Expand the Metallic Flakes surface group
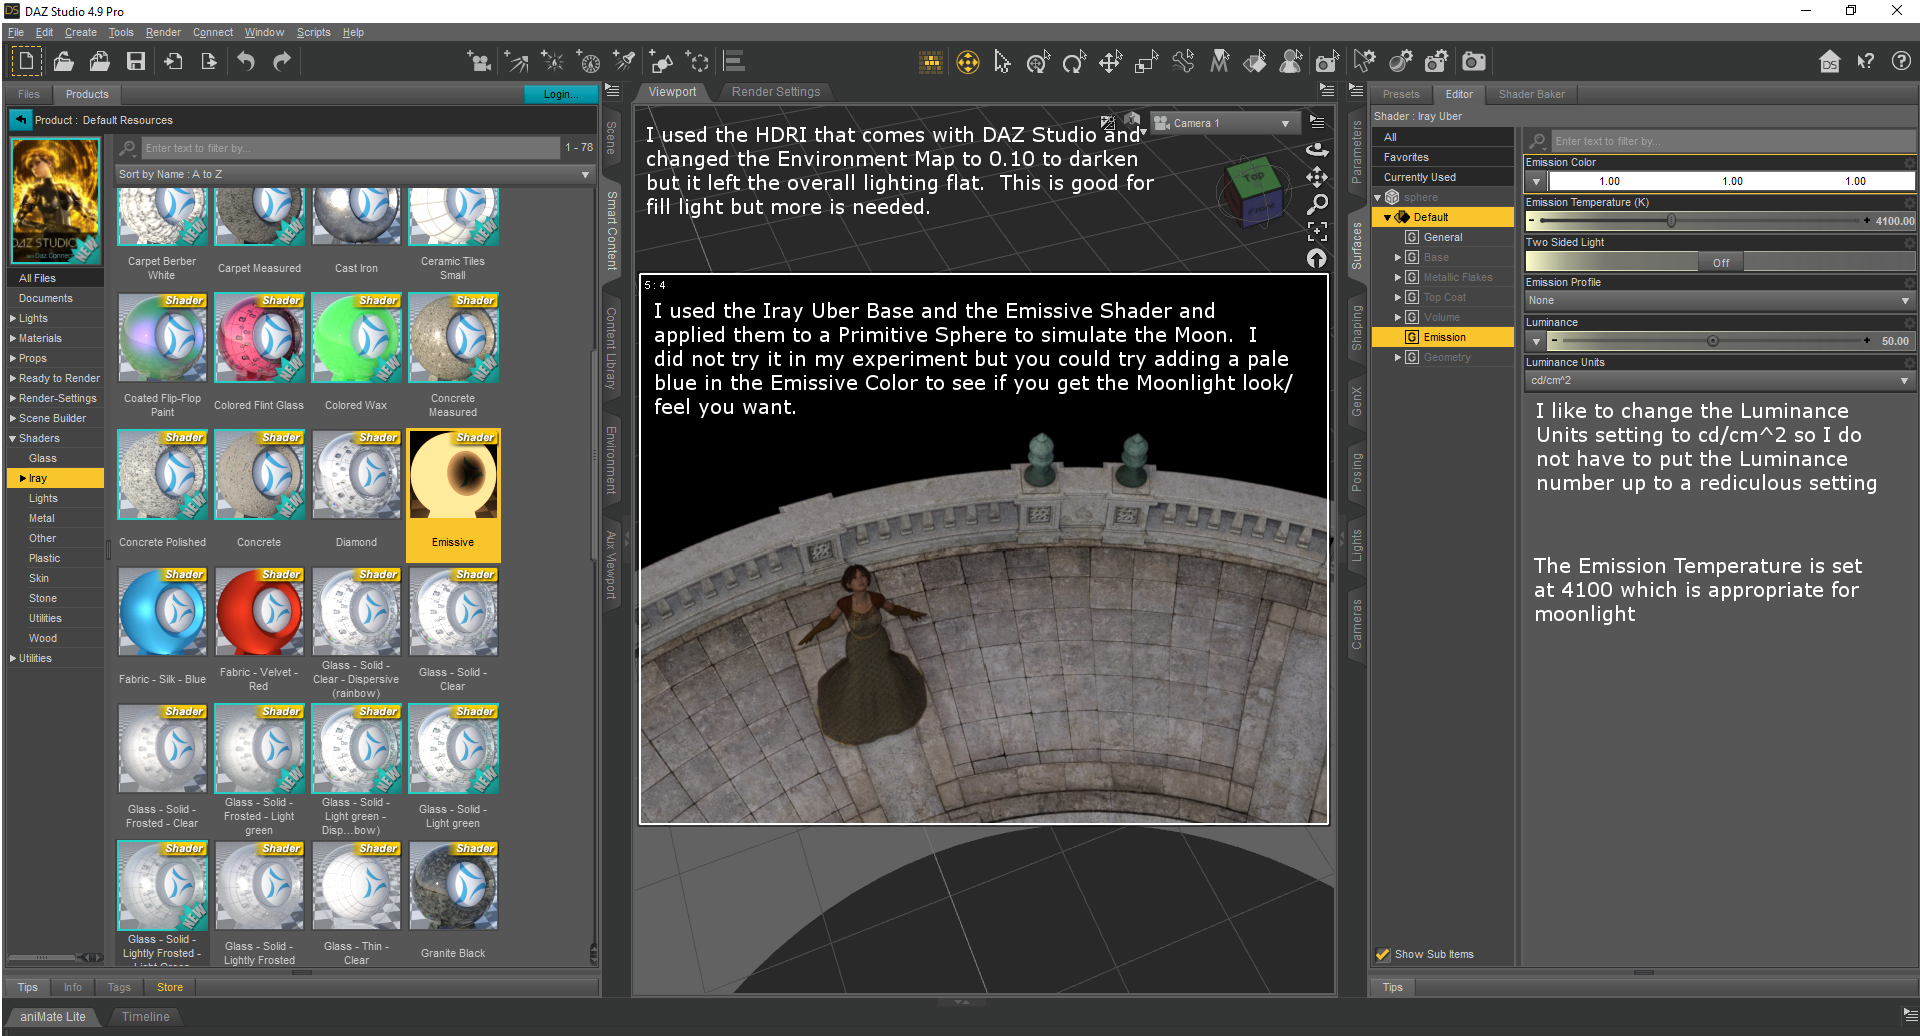The width and height of the screenshot is (1920, 1036). [x=1398, y=278]
